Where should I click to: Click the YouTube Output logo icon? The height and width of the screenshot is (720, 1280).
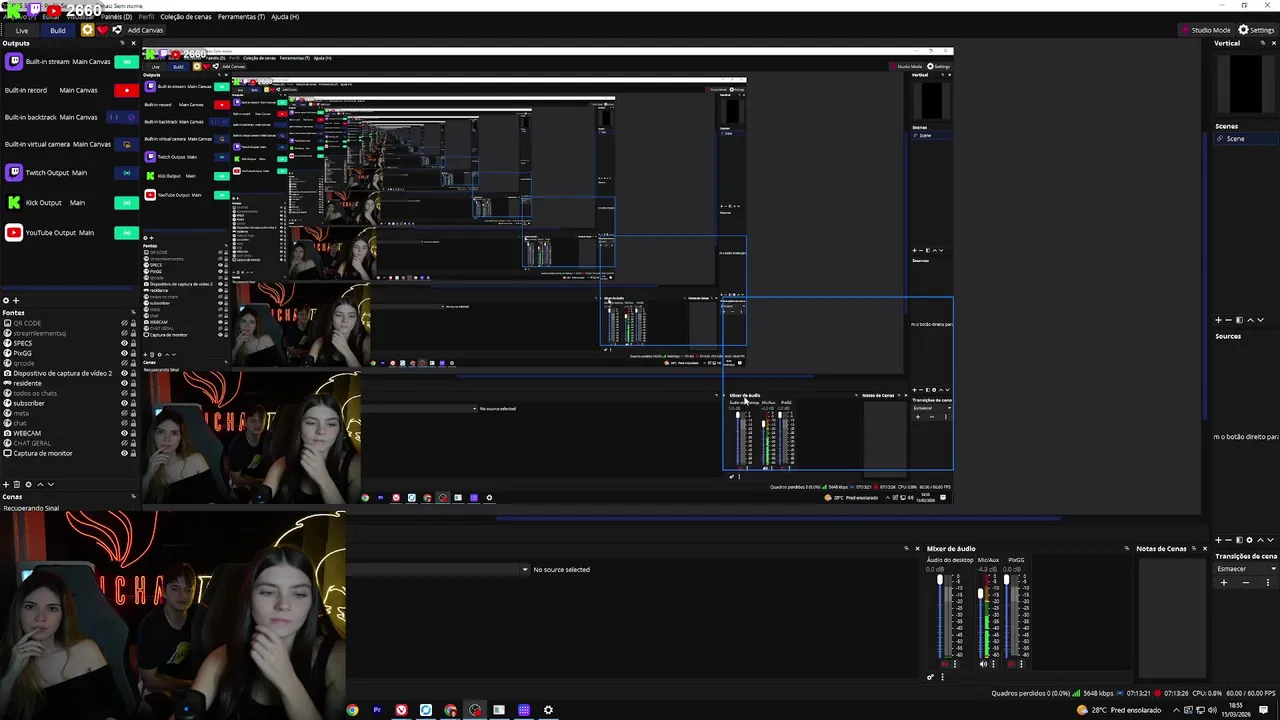click(x=14, y=233)
